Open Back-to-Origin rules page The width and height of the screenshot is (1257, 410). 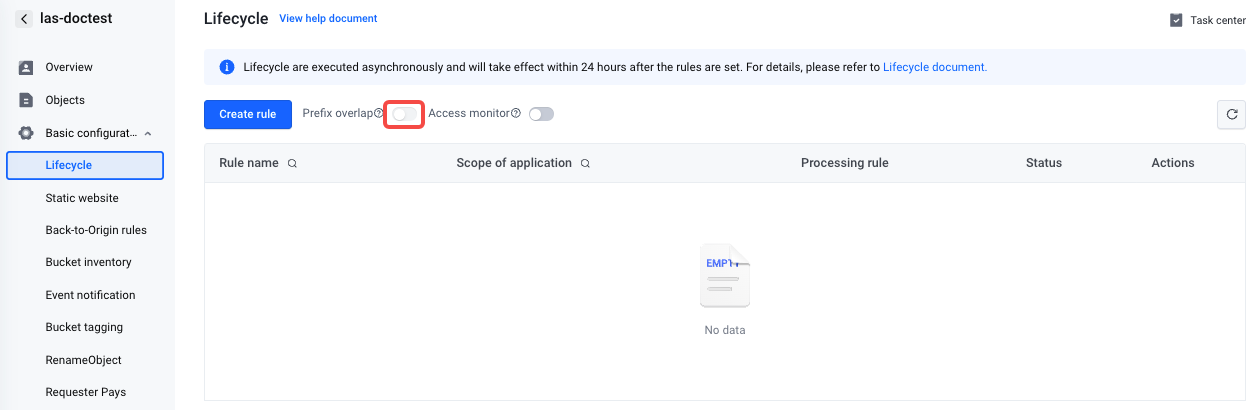[96, 230]
